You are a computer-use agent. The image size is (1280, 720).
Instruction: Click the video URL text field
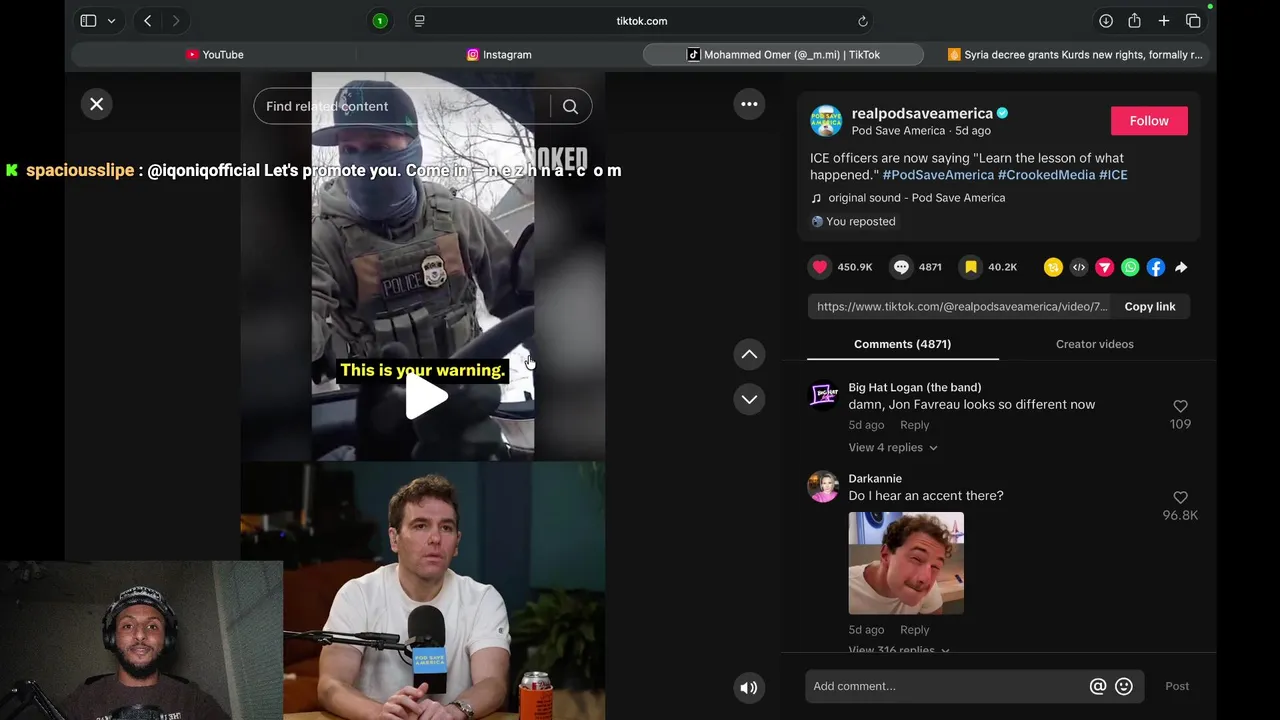point(962,306)
